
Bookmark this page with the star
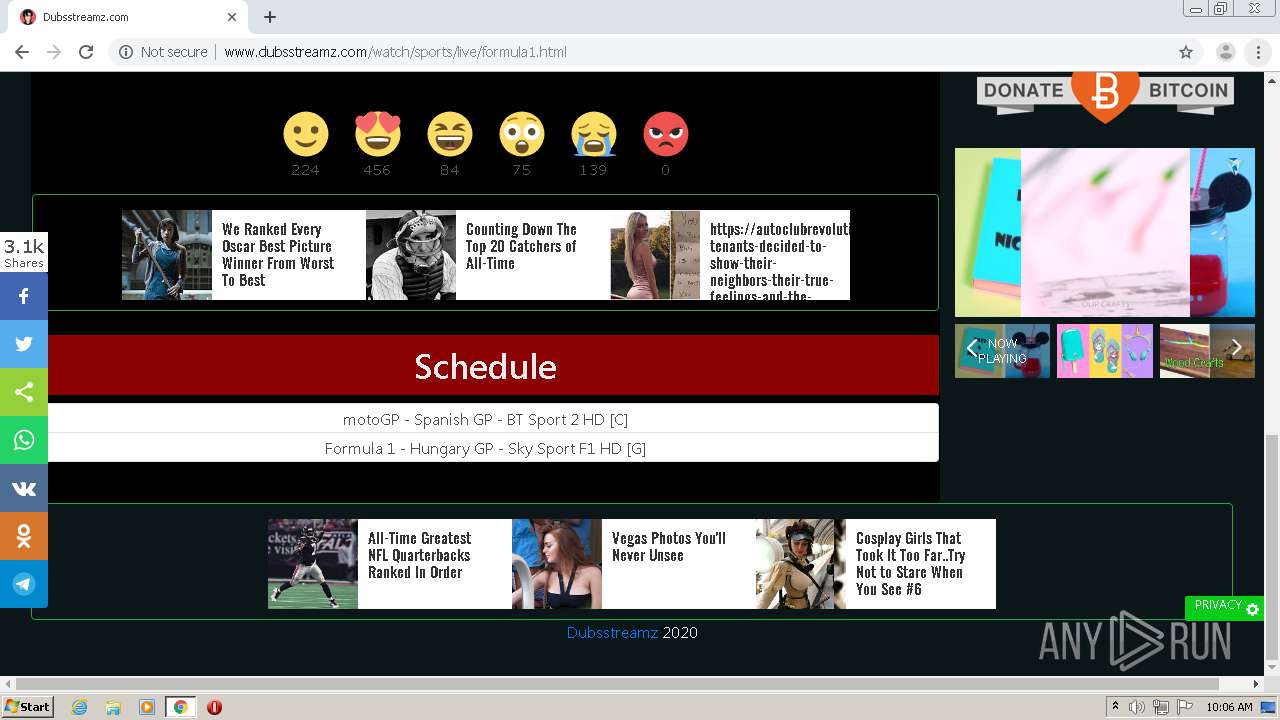(1186, 52)
